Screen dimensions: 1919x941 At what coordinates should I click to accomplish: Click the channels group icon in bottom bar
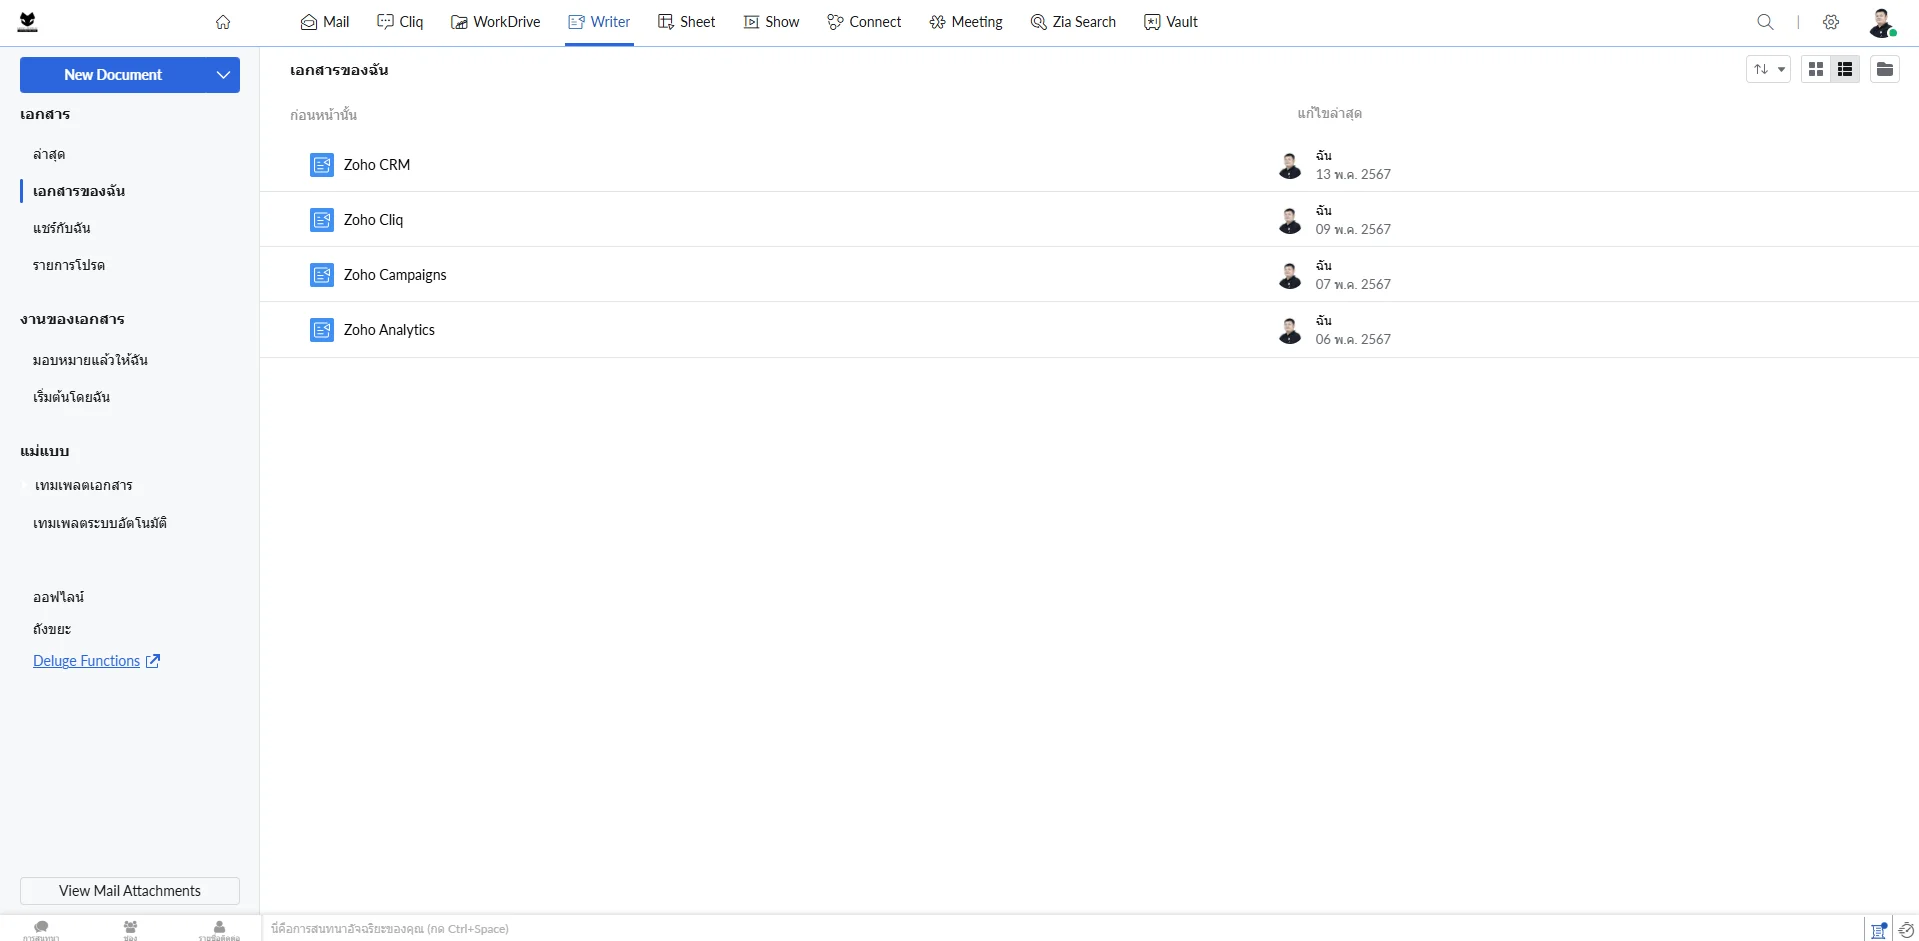tap(130, 928)
